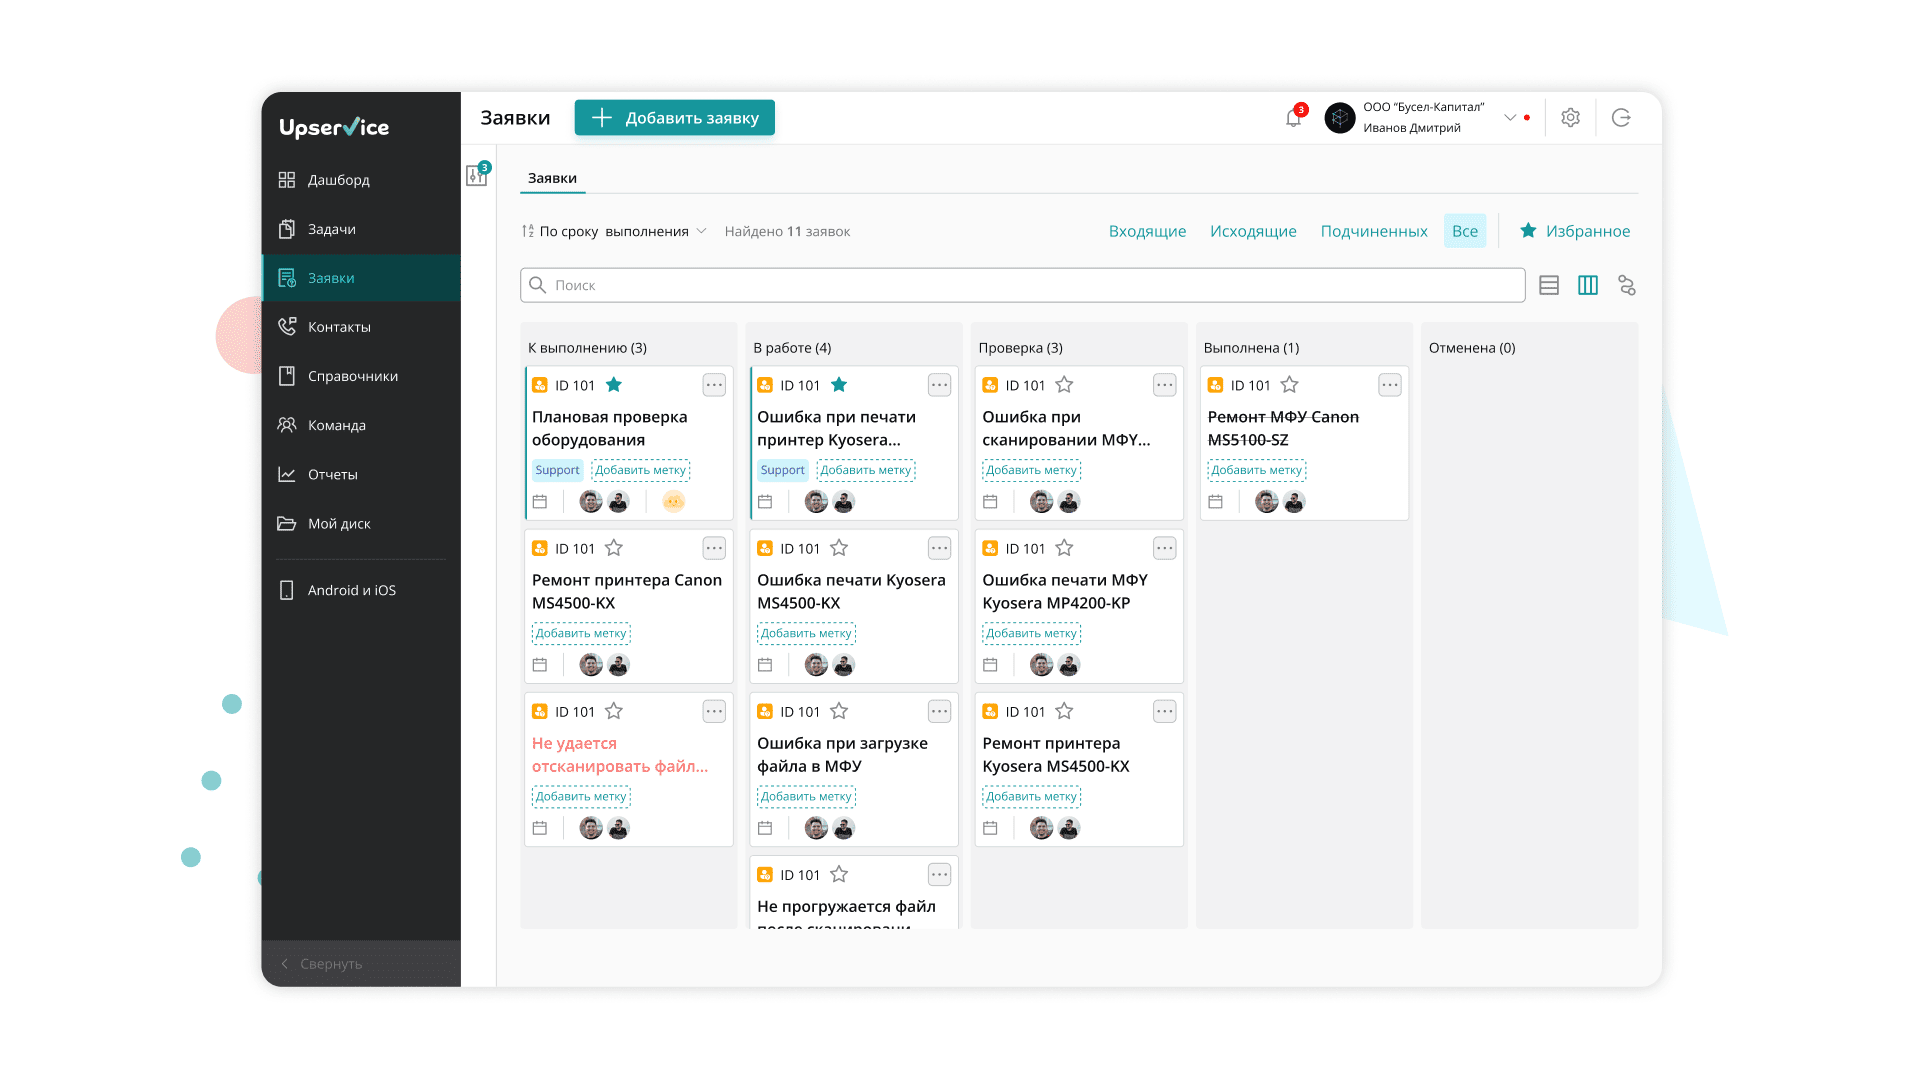The width and height of the screenshot is (1920, 1080).
Task: Open more menu on Ошибка при печати принтер card
Action: pyautogui.click(x=939, y=385)
